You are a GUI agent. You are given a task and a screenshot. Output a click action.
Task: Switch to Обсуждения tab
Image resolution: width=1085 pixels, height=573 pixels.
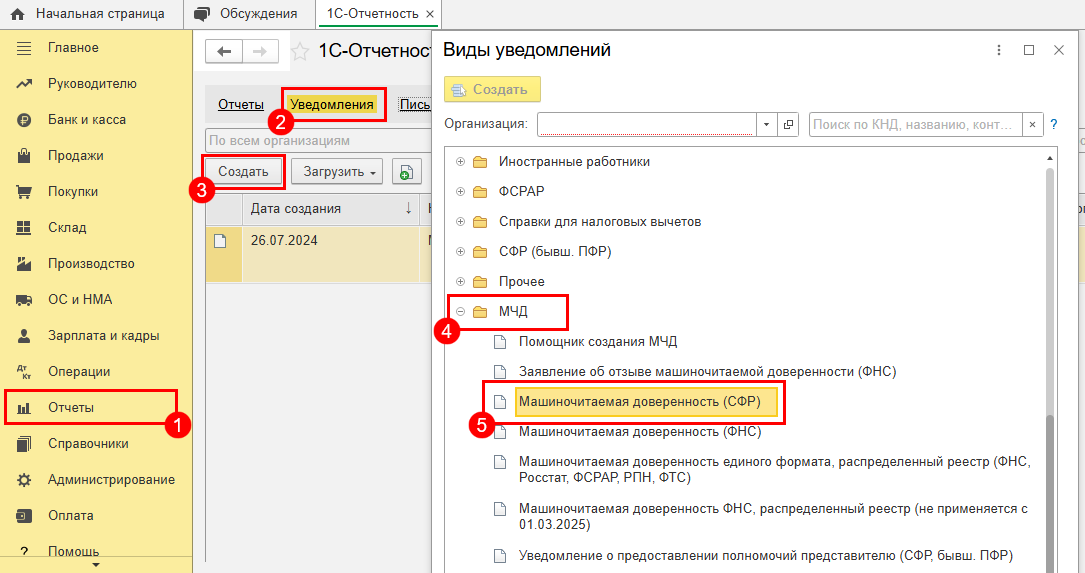(248, 14)
